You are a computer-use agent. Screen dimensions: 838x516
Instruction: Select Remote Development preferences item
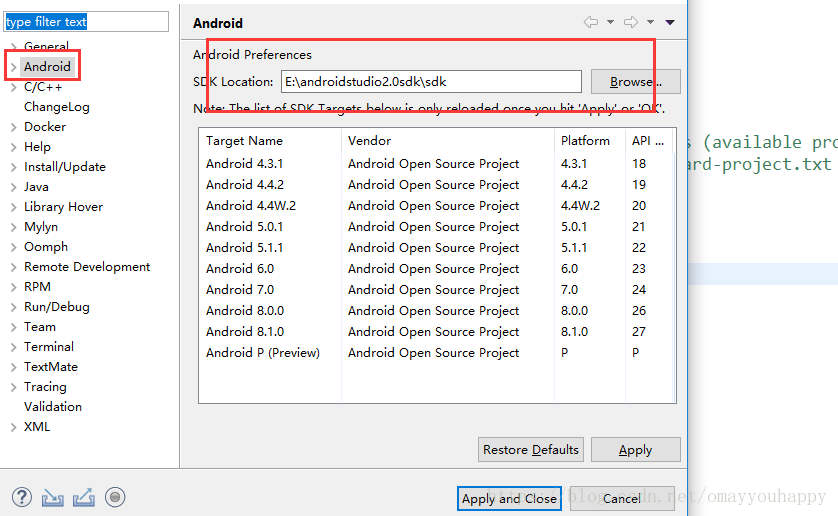87,267
